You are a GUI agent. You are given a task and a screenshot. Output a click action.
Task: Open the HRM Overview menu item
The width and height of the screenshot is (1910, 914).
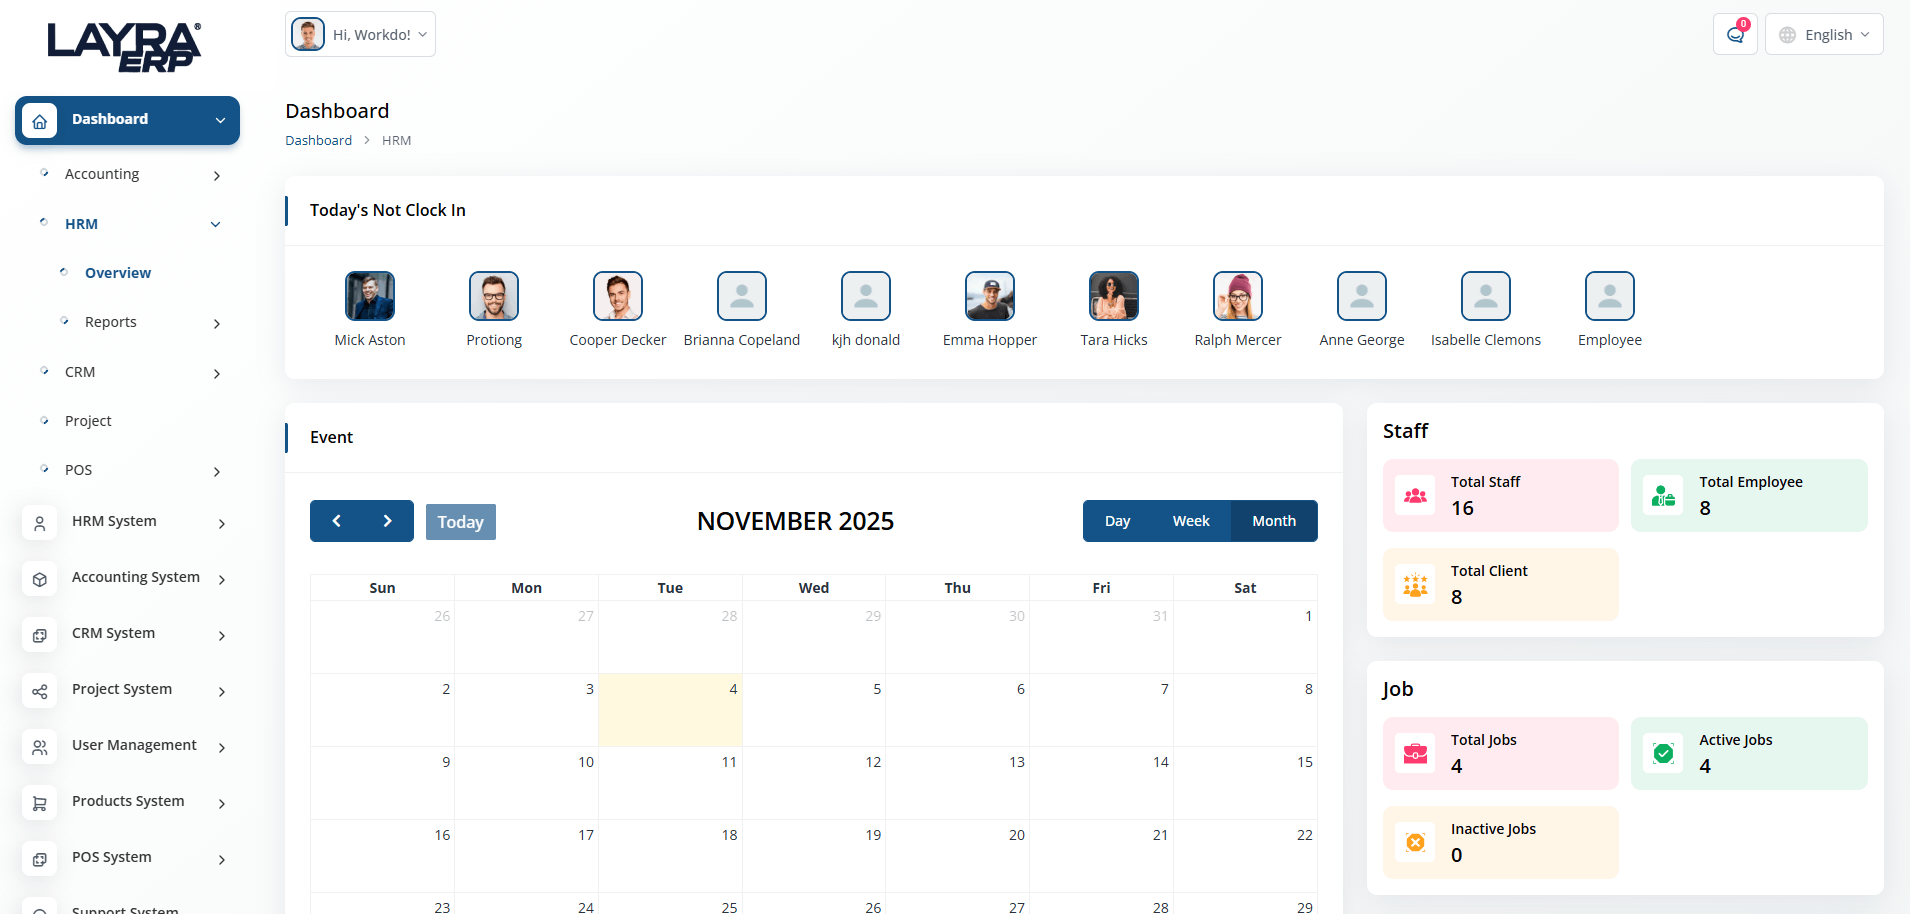tap(118, 273)
